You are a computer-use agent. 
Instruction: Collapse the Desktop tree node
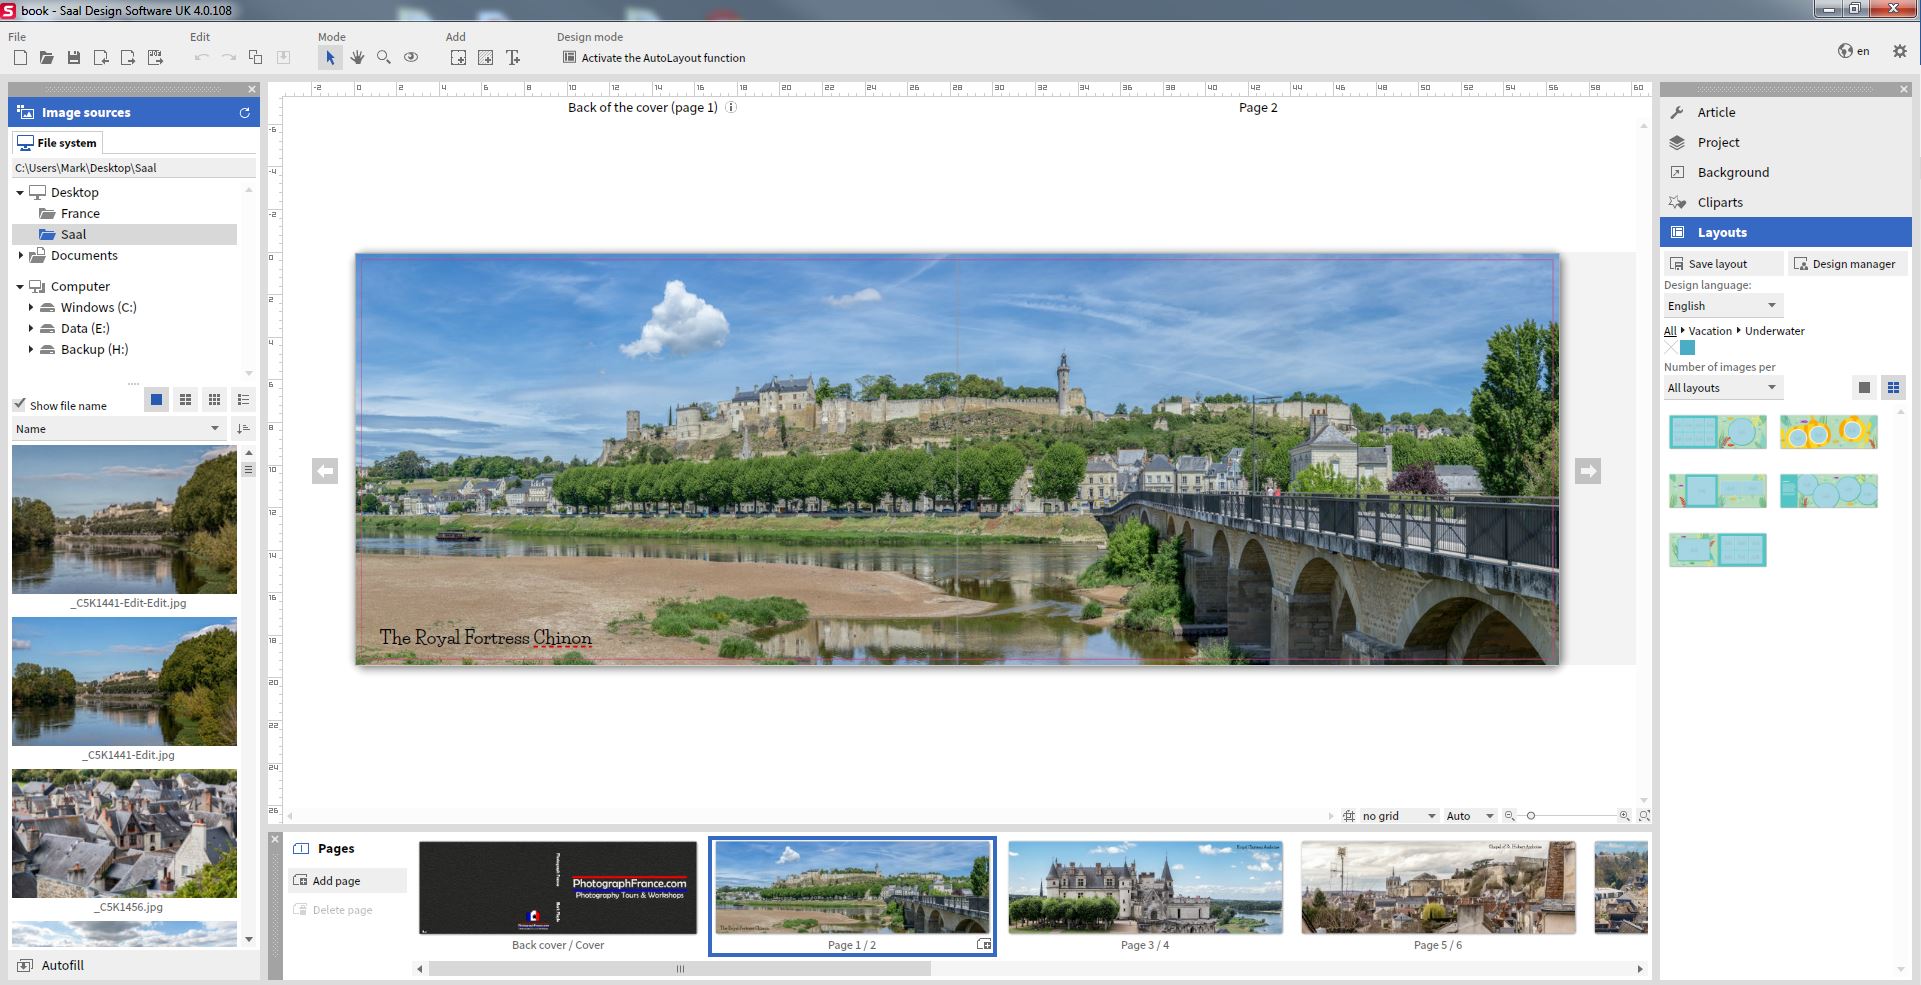(x=20, y=193)
